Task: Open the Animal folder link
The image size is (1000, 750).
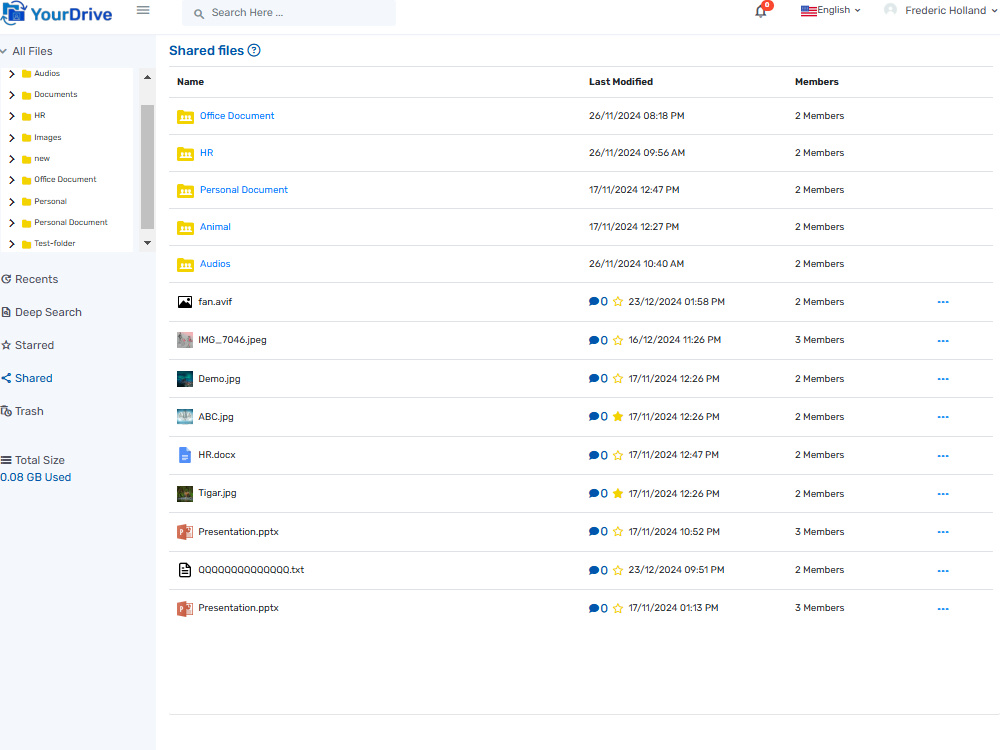Action: click(215, 227)
